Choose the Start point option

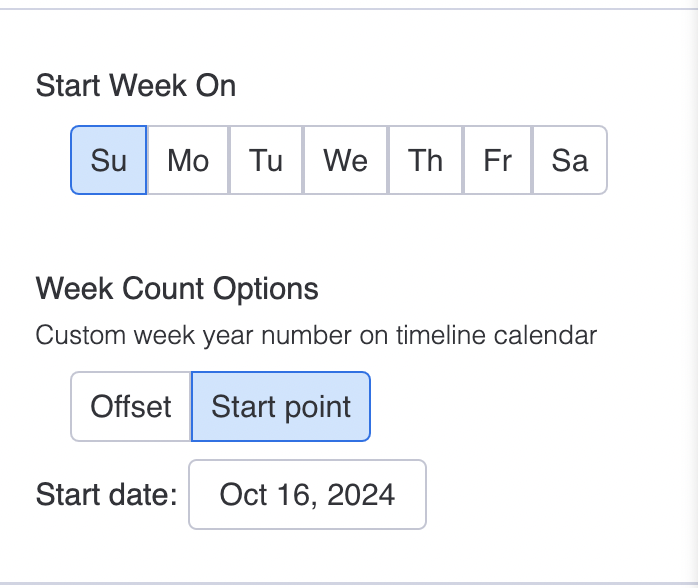[x=281, y=407]
